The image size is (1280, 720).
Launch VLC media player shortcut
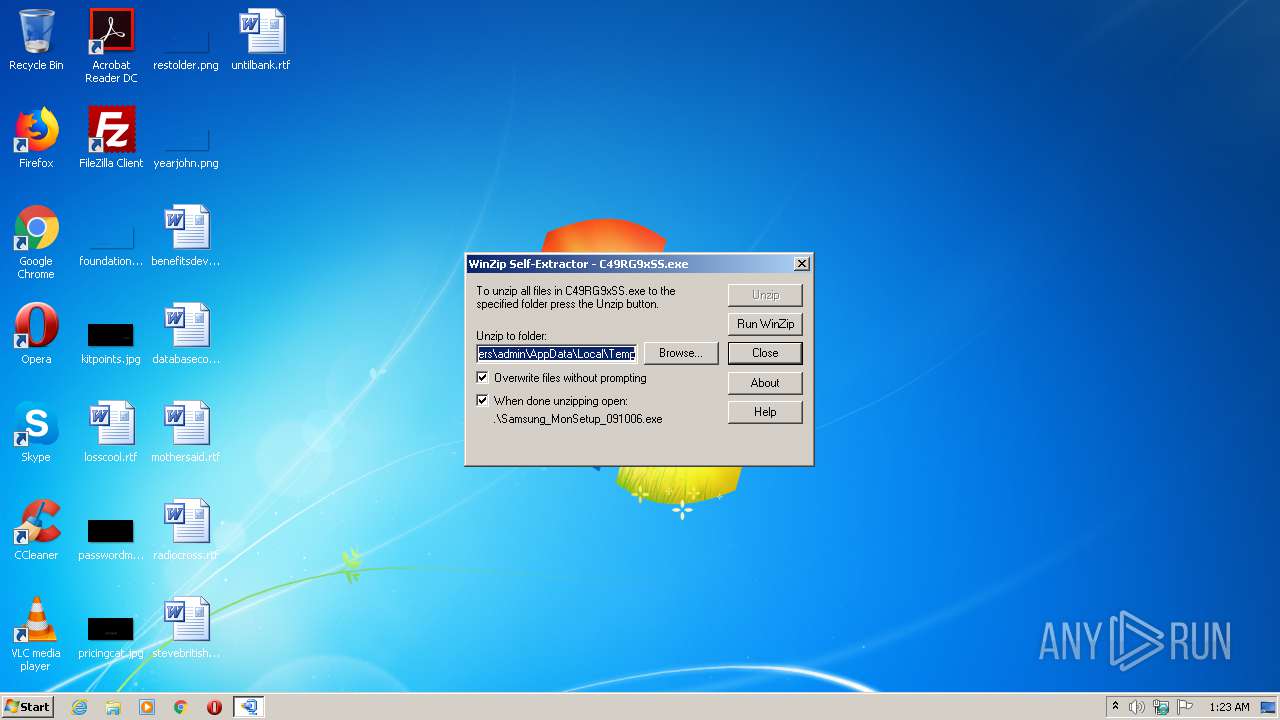pos(36,634)
